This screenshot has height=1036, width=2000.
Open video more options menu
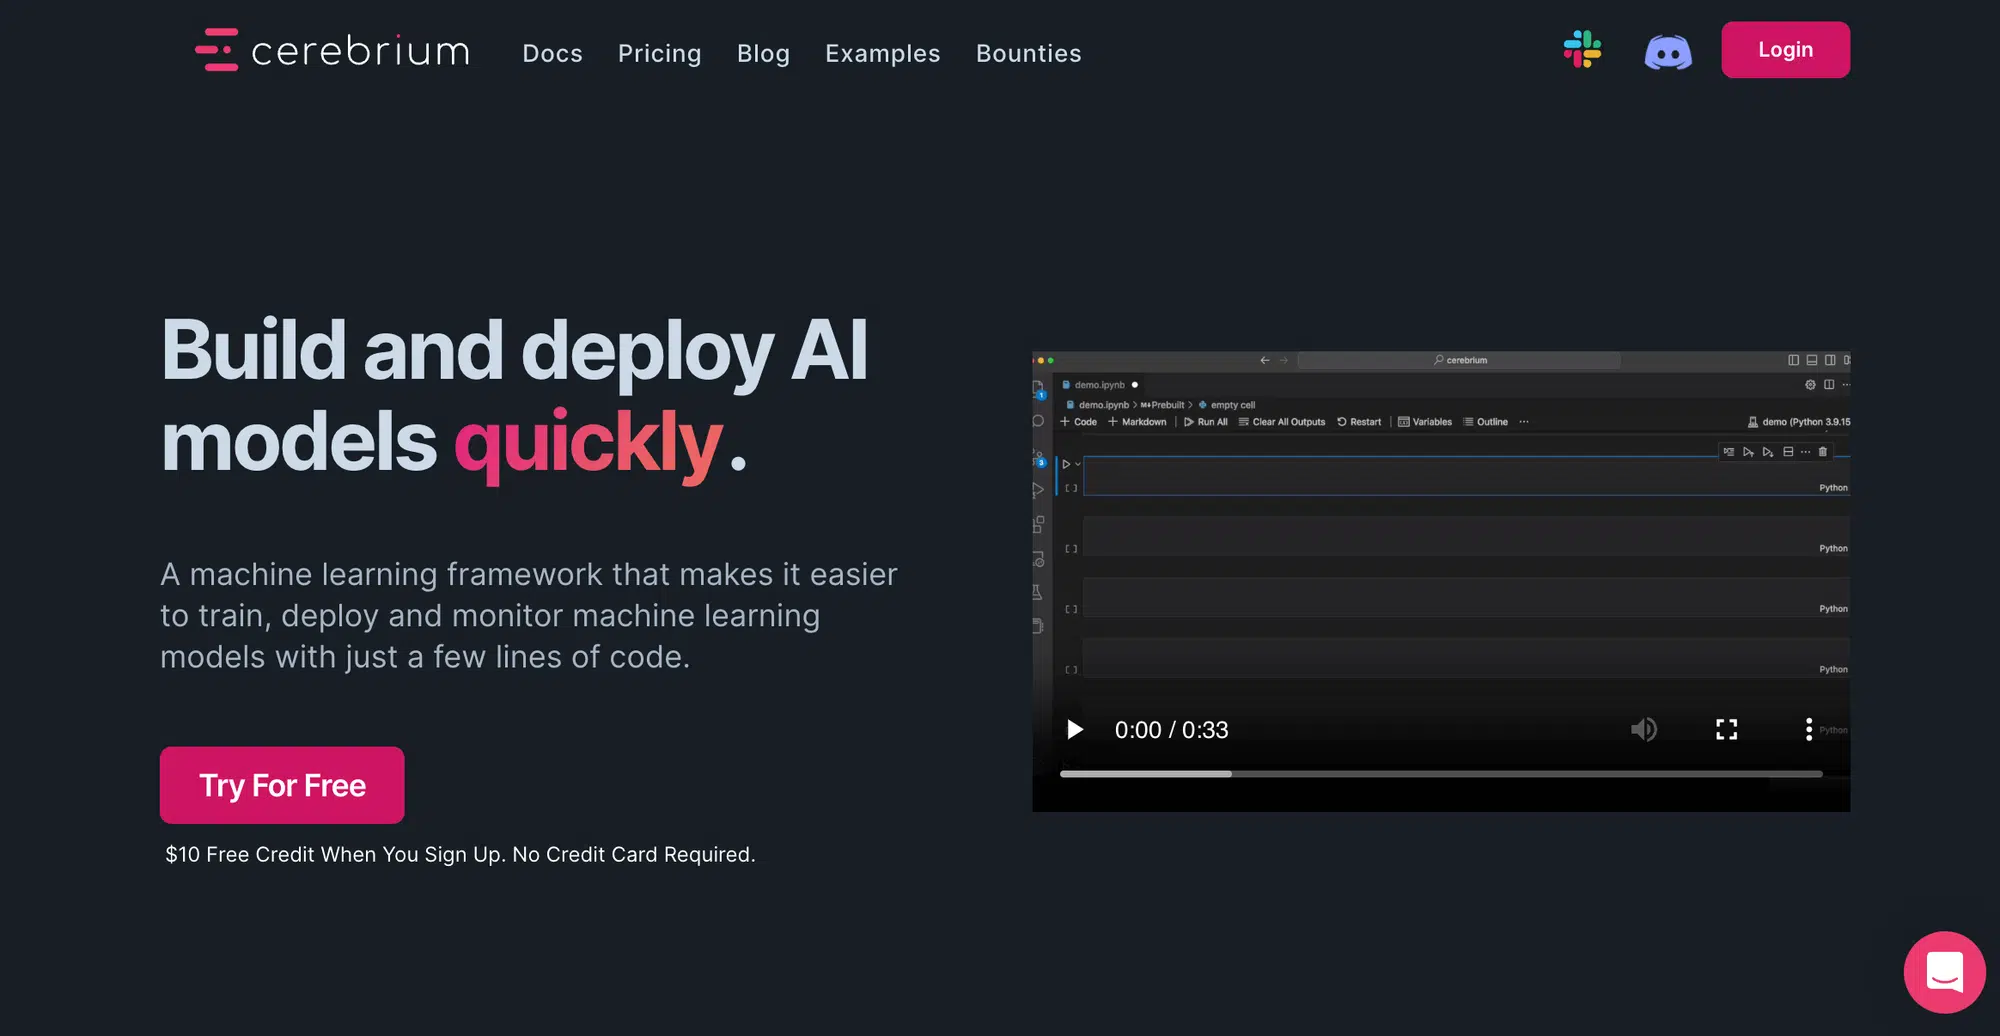point(1808,730)
